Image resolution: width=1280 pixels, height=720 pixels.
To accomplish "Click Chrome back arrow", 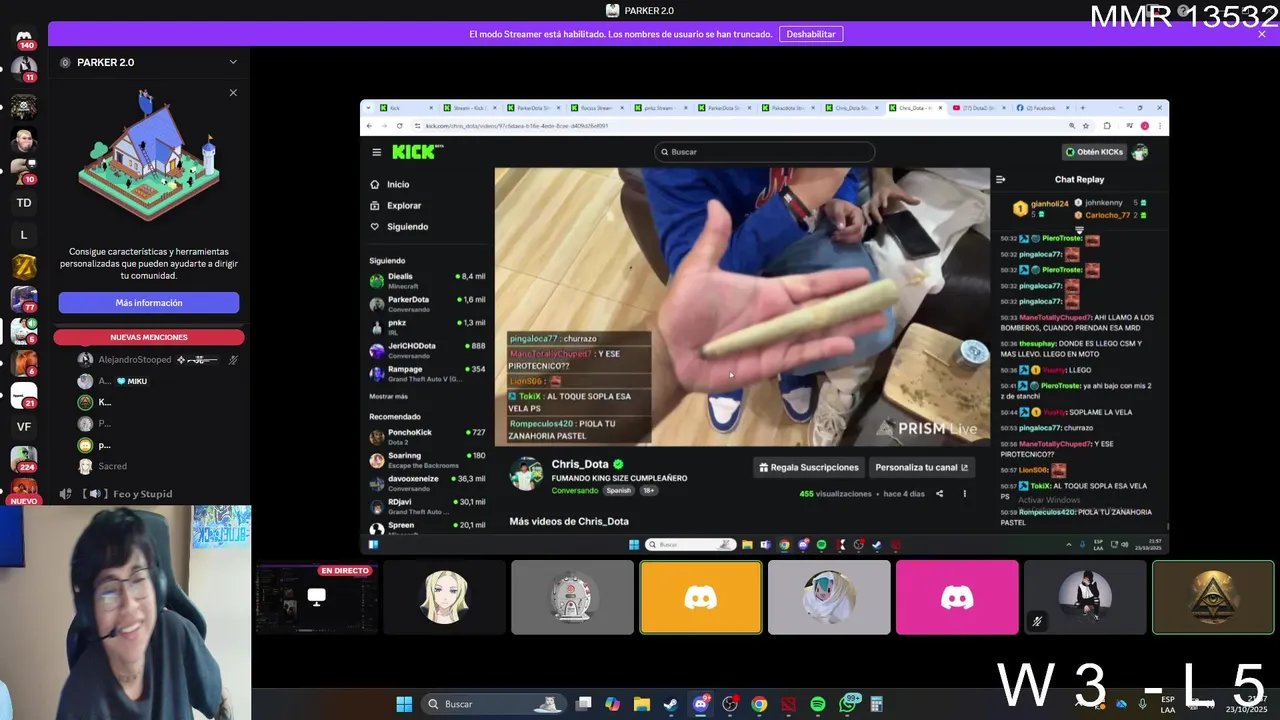I will pyautogui.click(x=369, y=126).
